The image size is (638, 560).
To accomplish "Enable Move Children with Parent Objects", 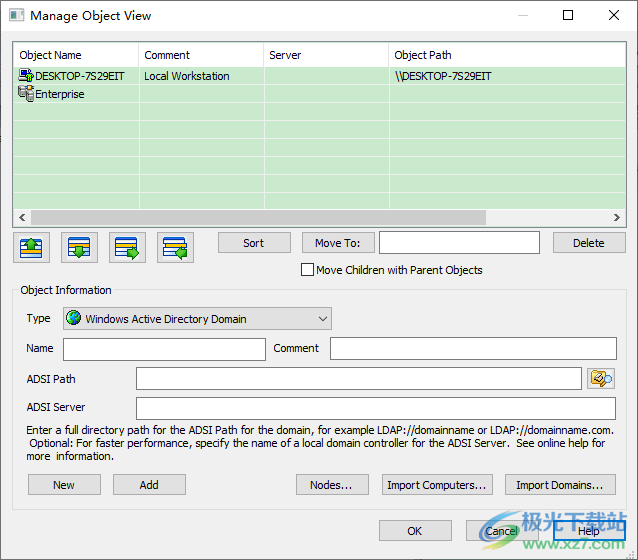I will 307,270.
